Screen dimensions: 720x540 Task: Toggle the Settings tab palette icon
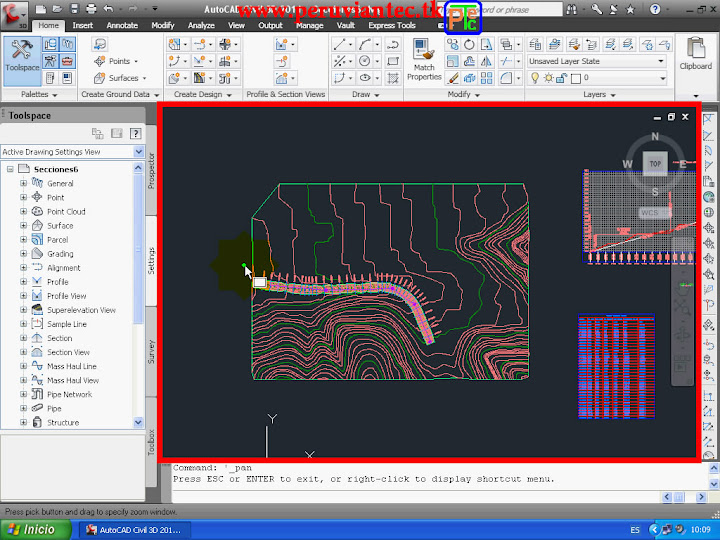[x=68, y=44]
